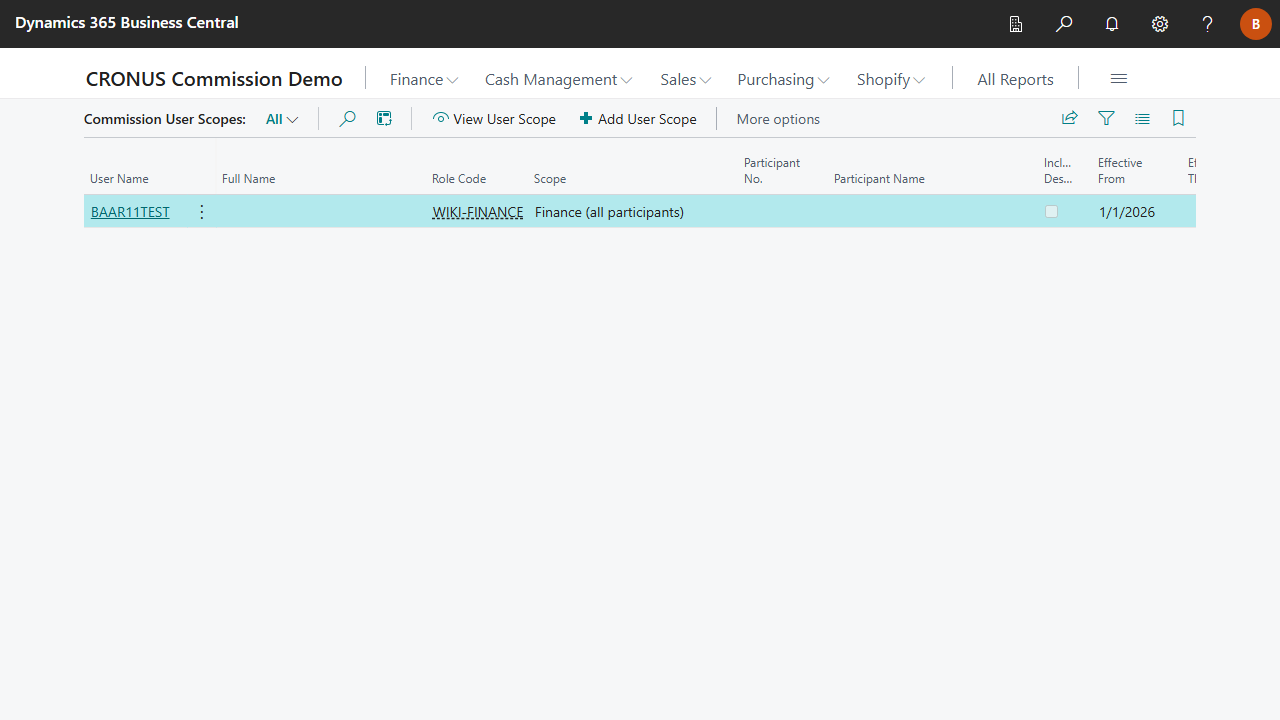
Task: Change list layout view icon
Action: point(1142,119)
